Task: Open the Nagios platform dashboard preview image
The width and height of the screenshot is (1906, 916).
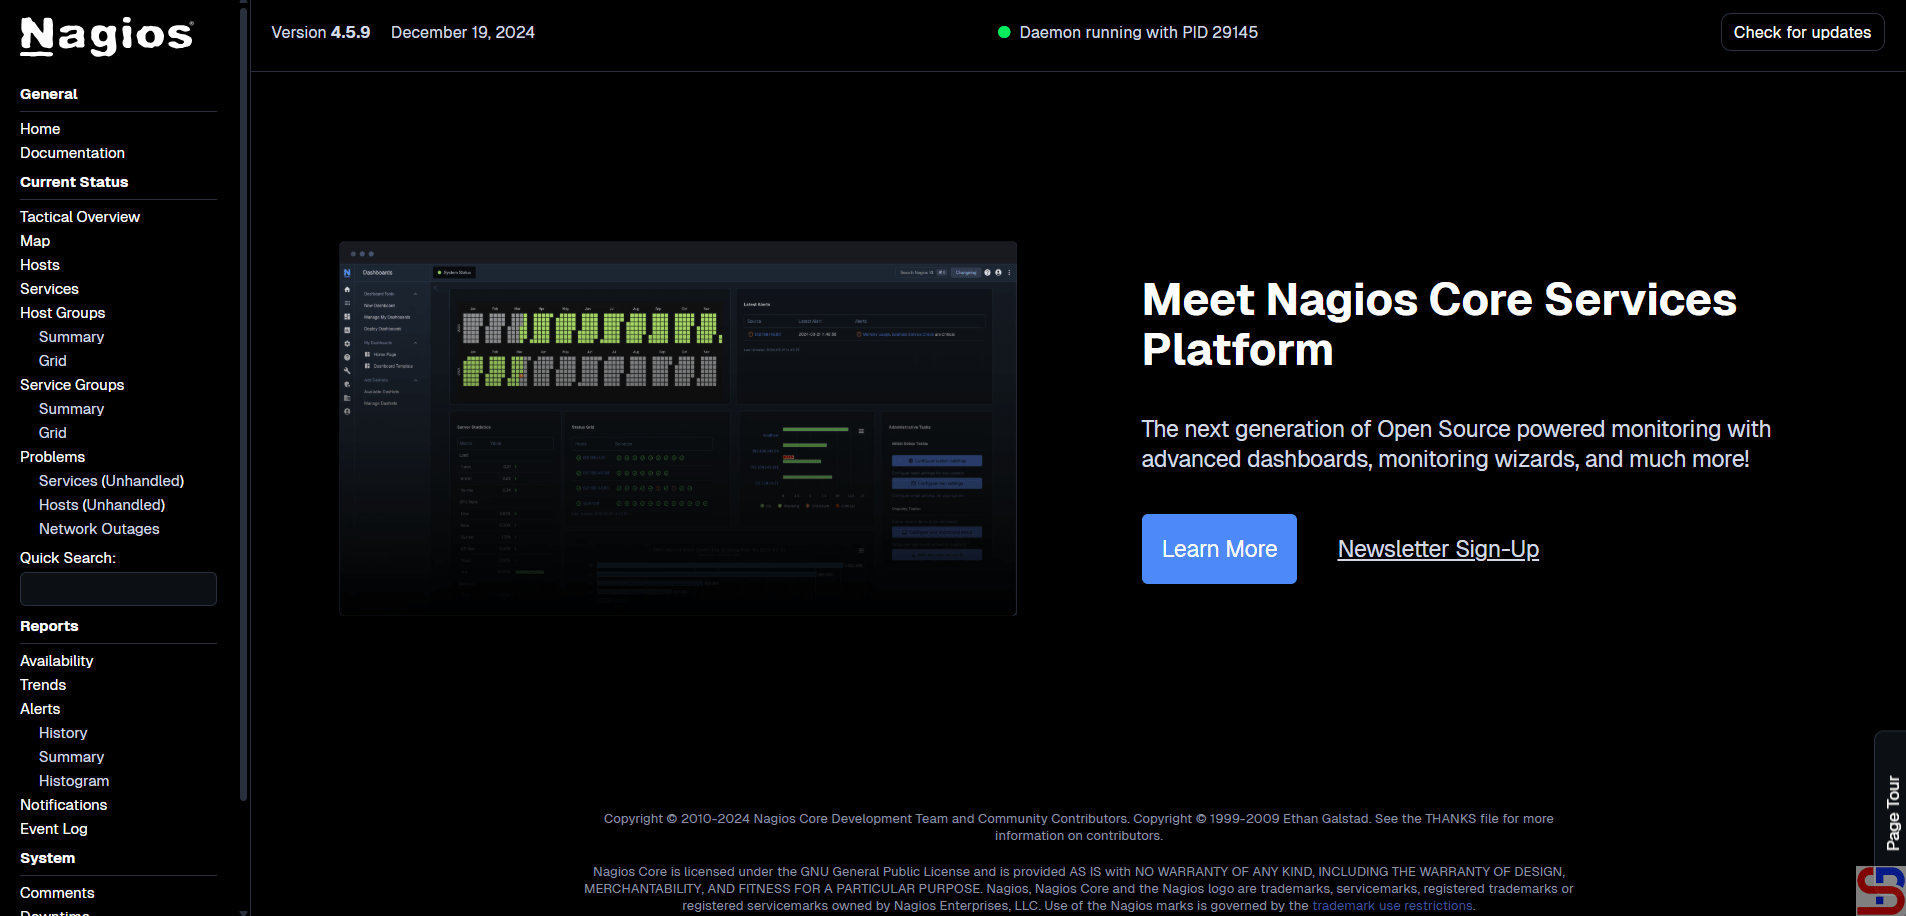Action: coord(677,428)
